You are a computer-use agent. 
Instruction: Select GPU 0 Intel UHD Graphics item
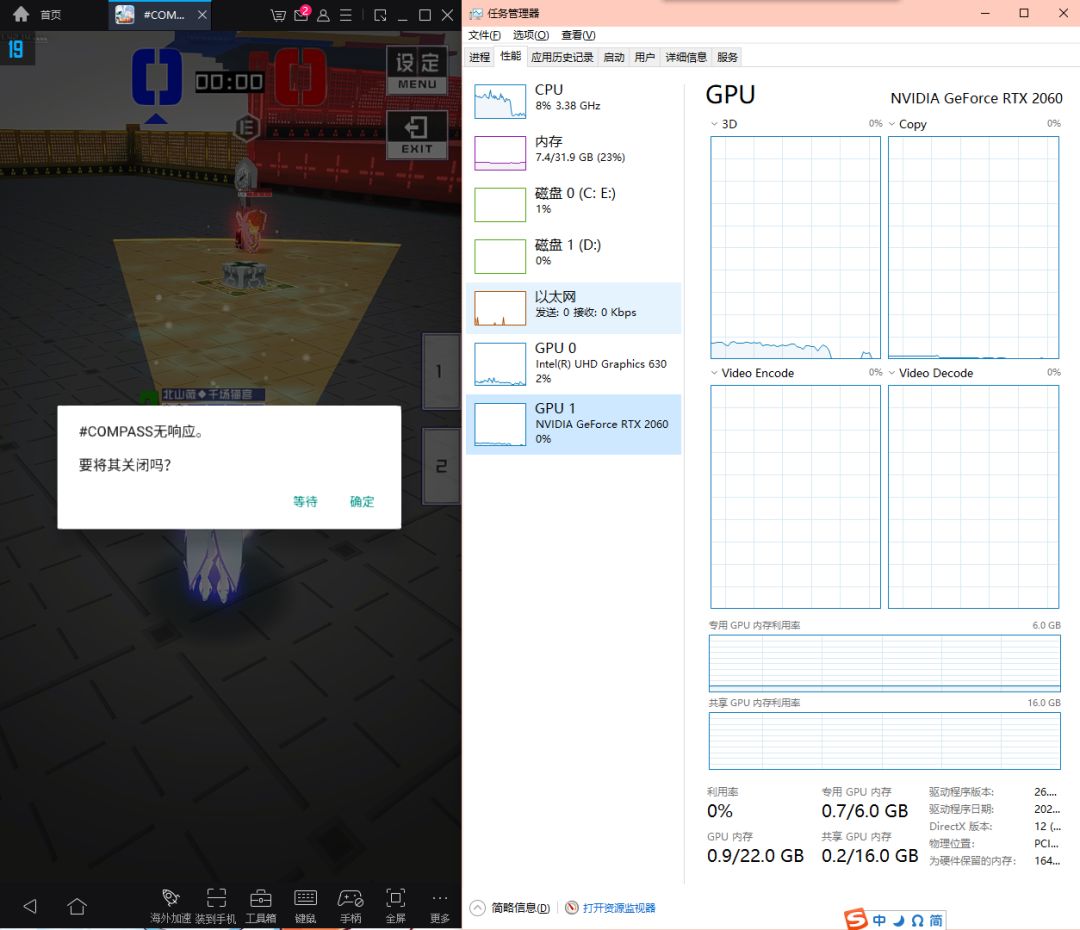pyautogui.click(x=574, y=364)
